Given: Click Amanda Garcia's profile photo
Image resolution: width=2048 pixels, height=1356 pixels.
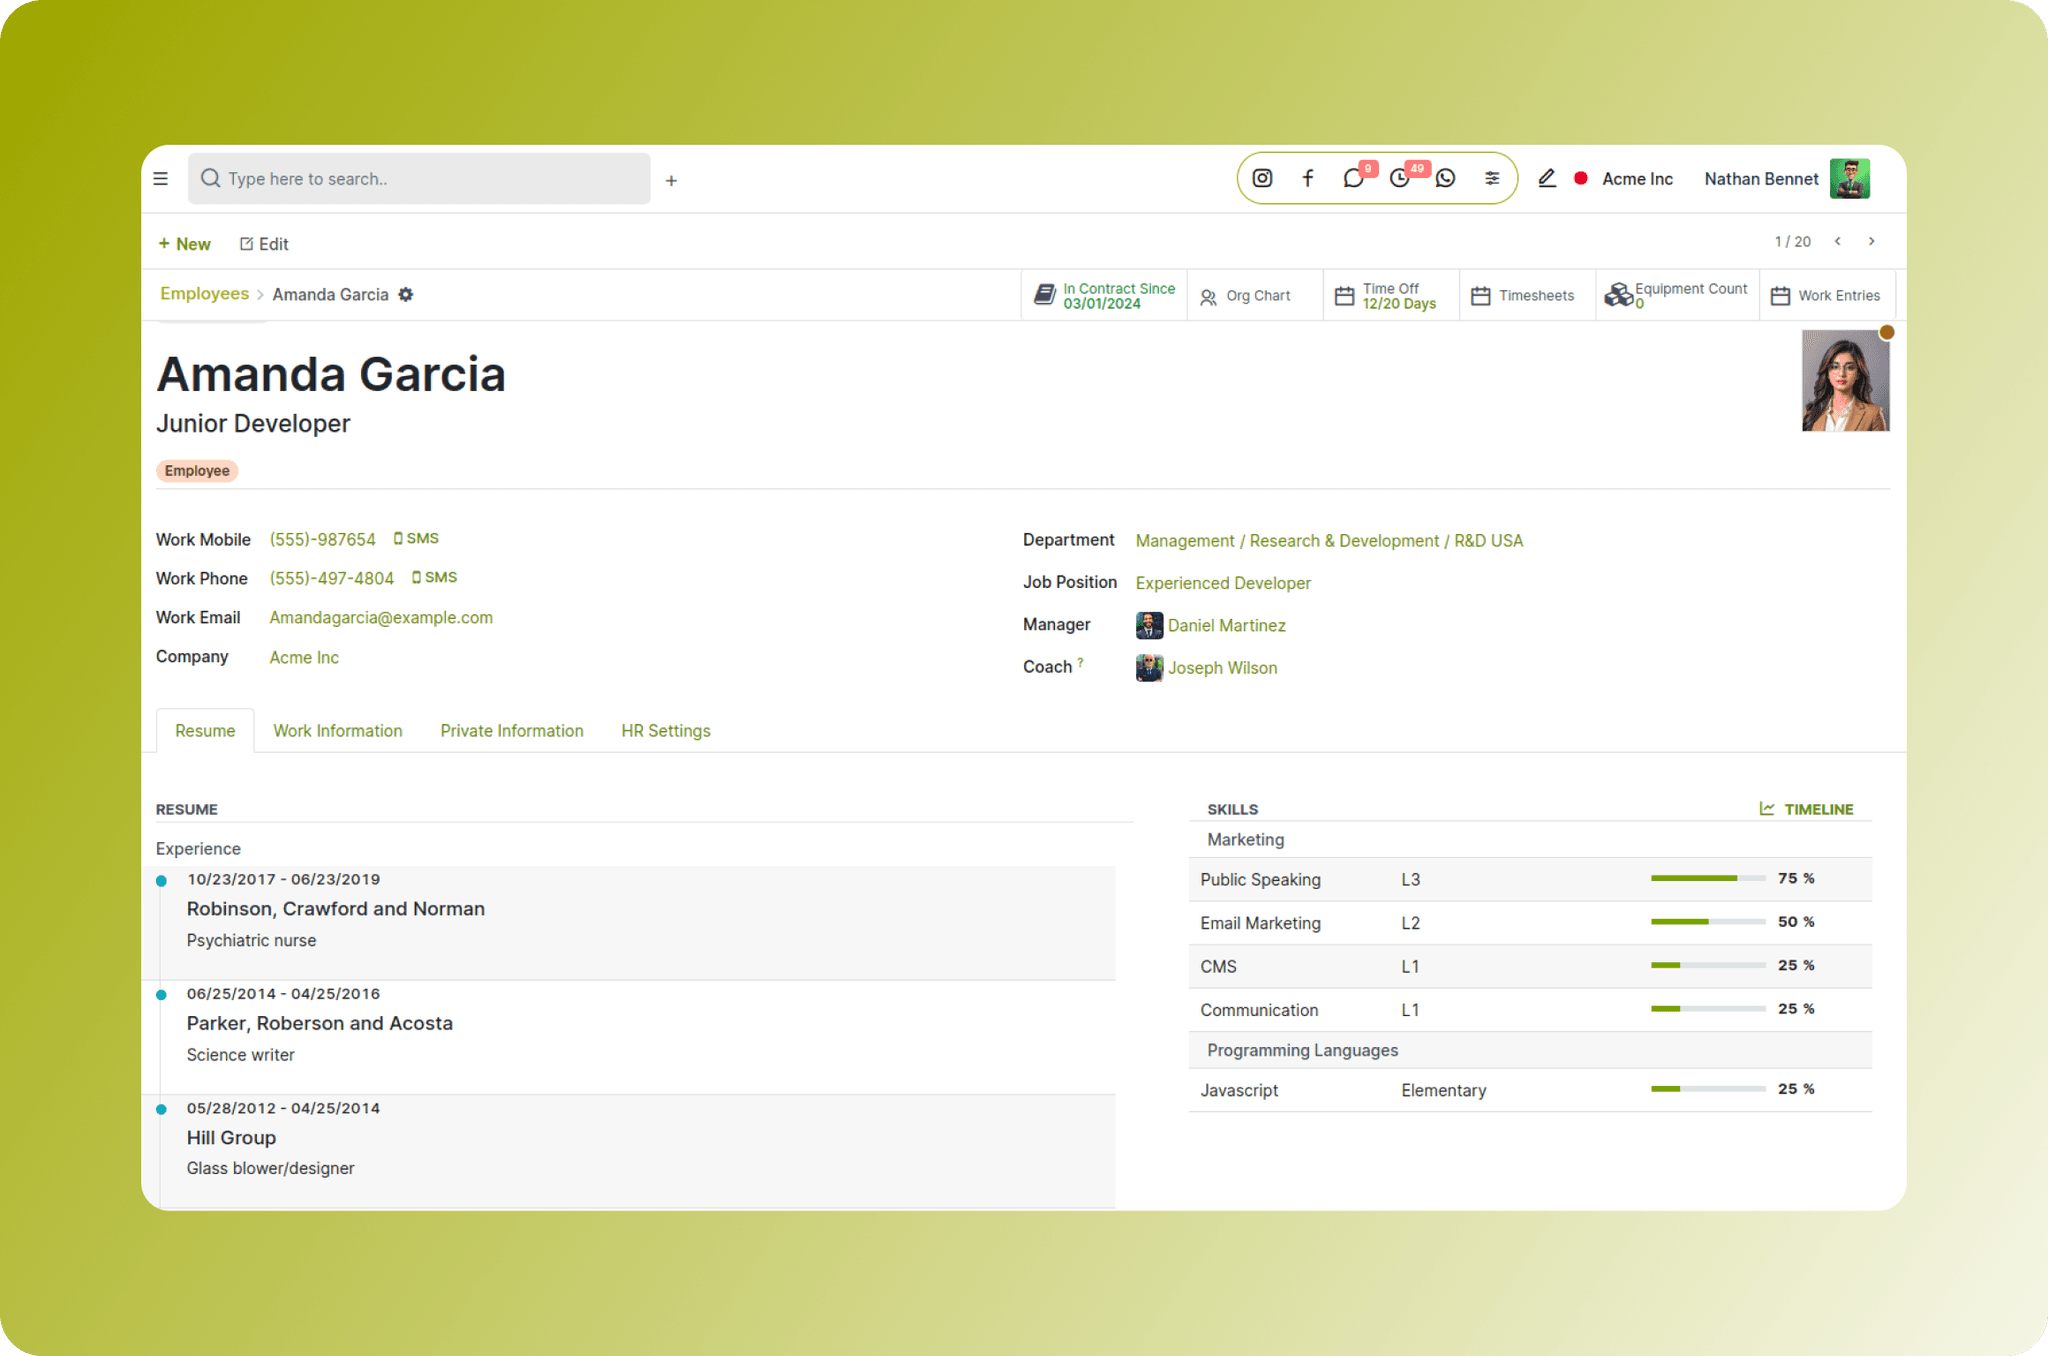Looking at the screenshot, I should point(1845,381).
